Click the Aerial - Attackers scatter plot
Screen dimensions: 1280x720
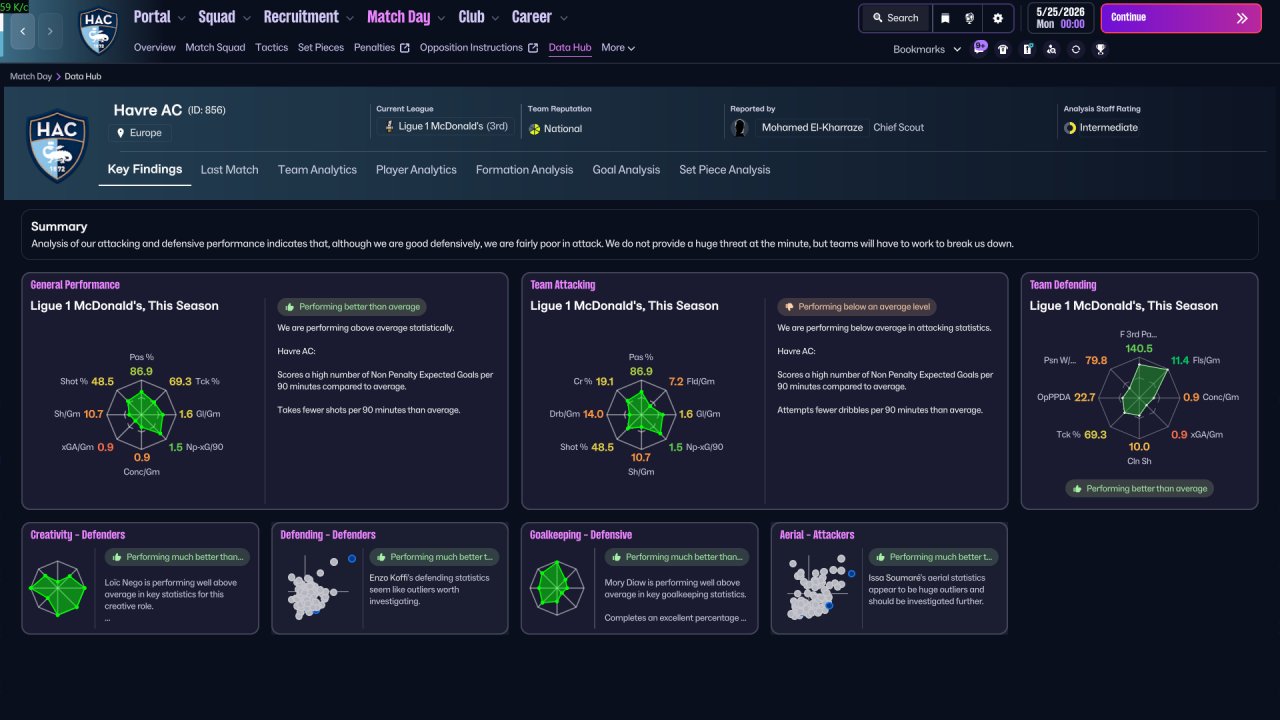(x=820, y=589)
